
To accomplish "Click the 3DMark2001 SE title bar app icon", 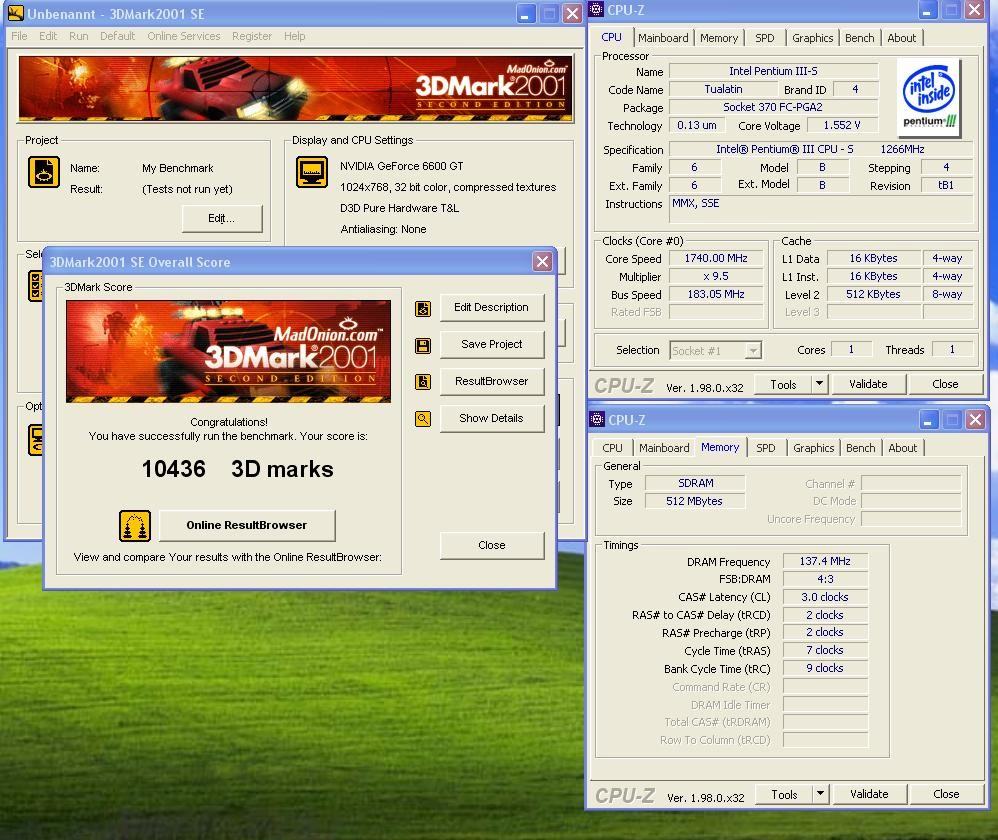I will [15, 13].
